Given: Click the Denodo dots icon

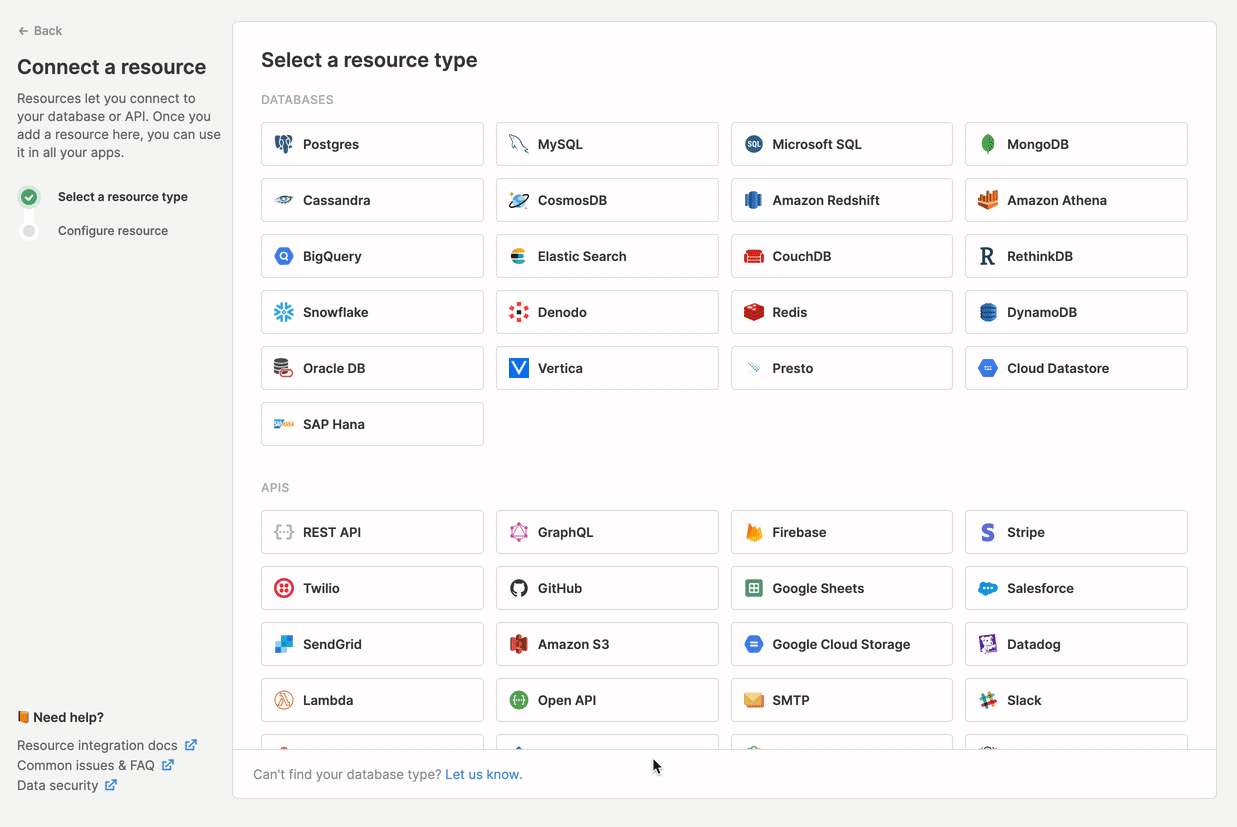Looking at the screenshot, I should (x=518, y=312).
